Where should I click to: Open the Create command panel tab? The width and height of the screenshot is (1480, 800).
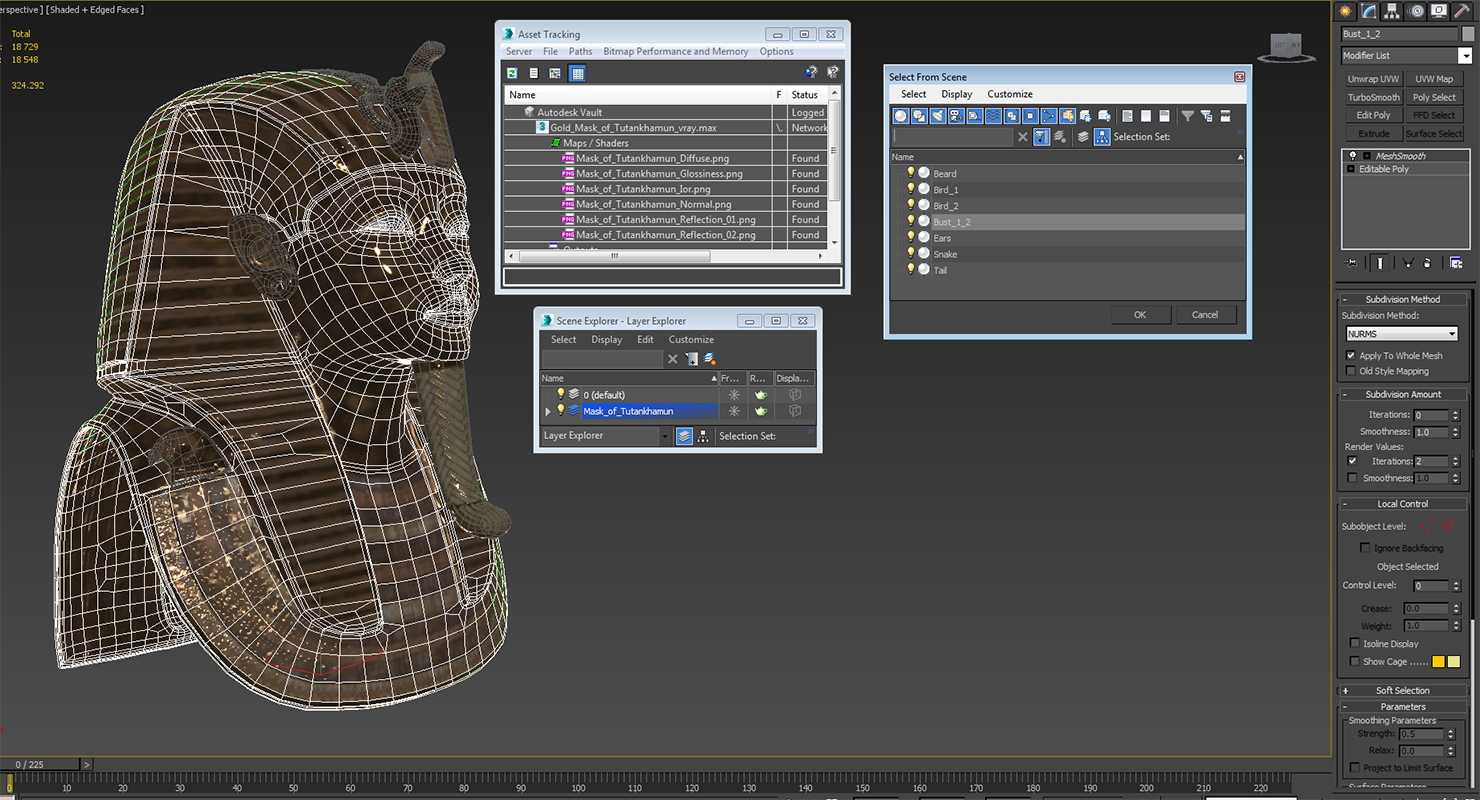pyautogui.click(x=1345, y=11)
